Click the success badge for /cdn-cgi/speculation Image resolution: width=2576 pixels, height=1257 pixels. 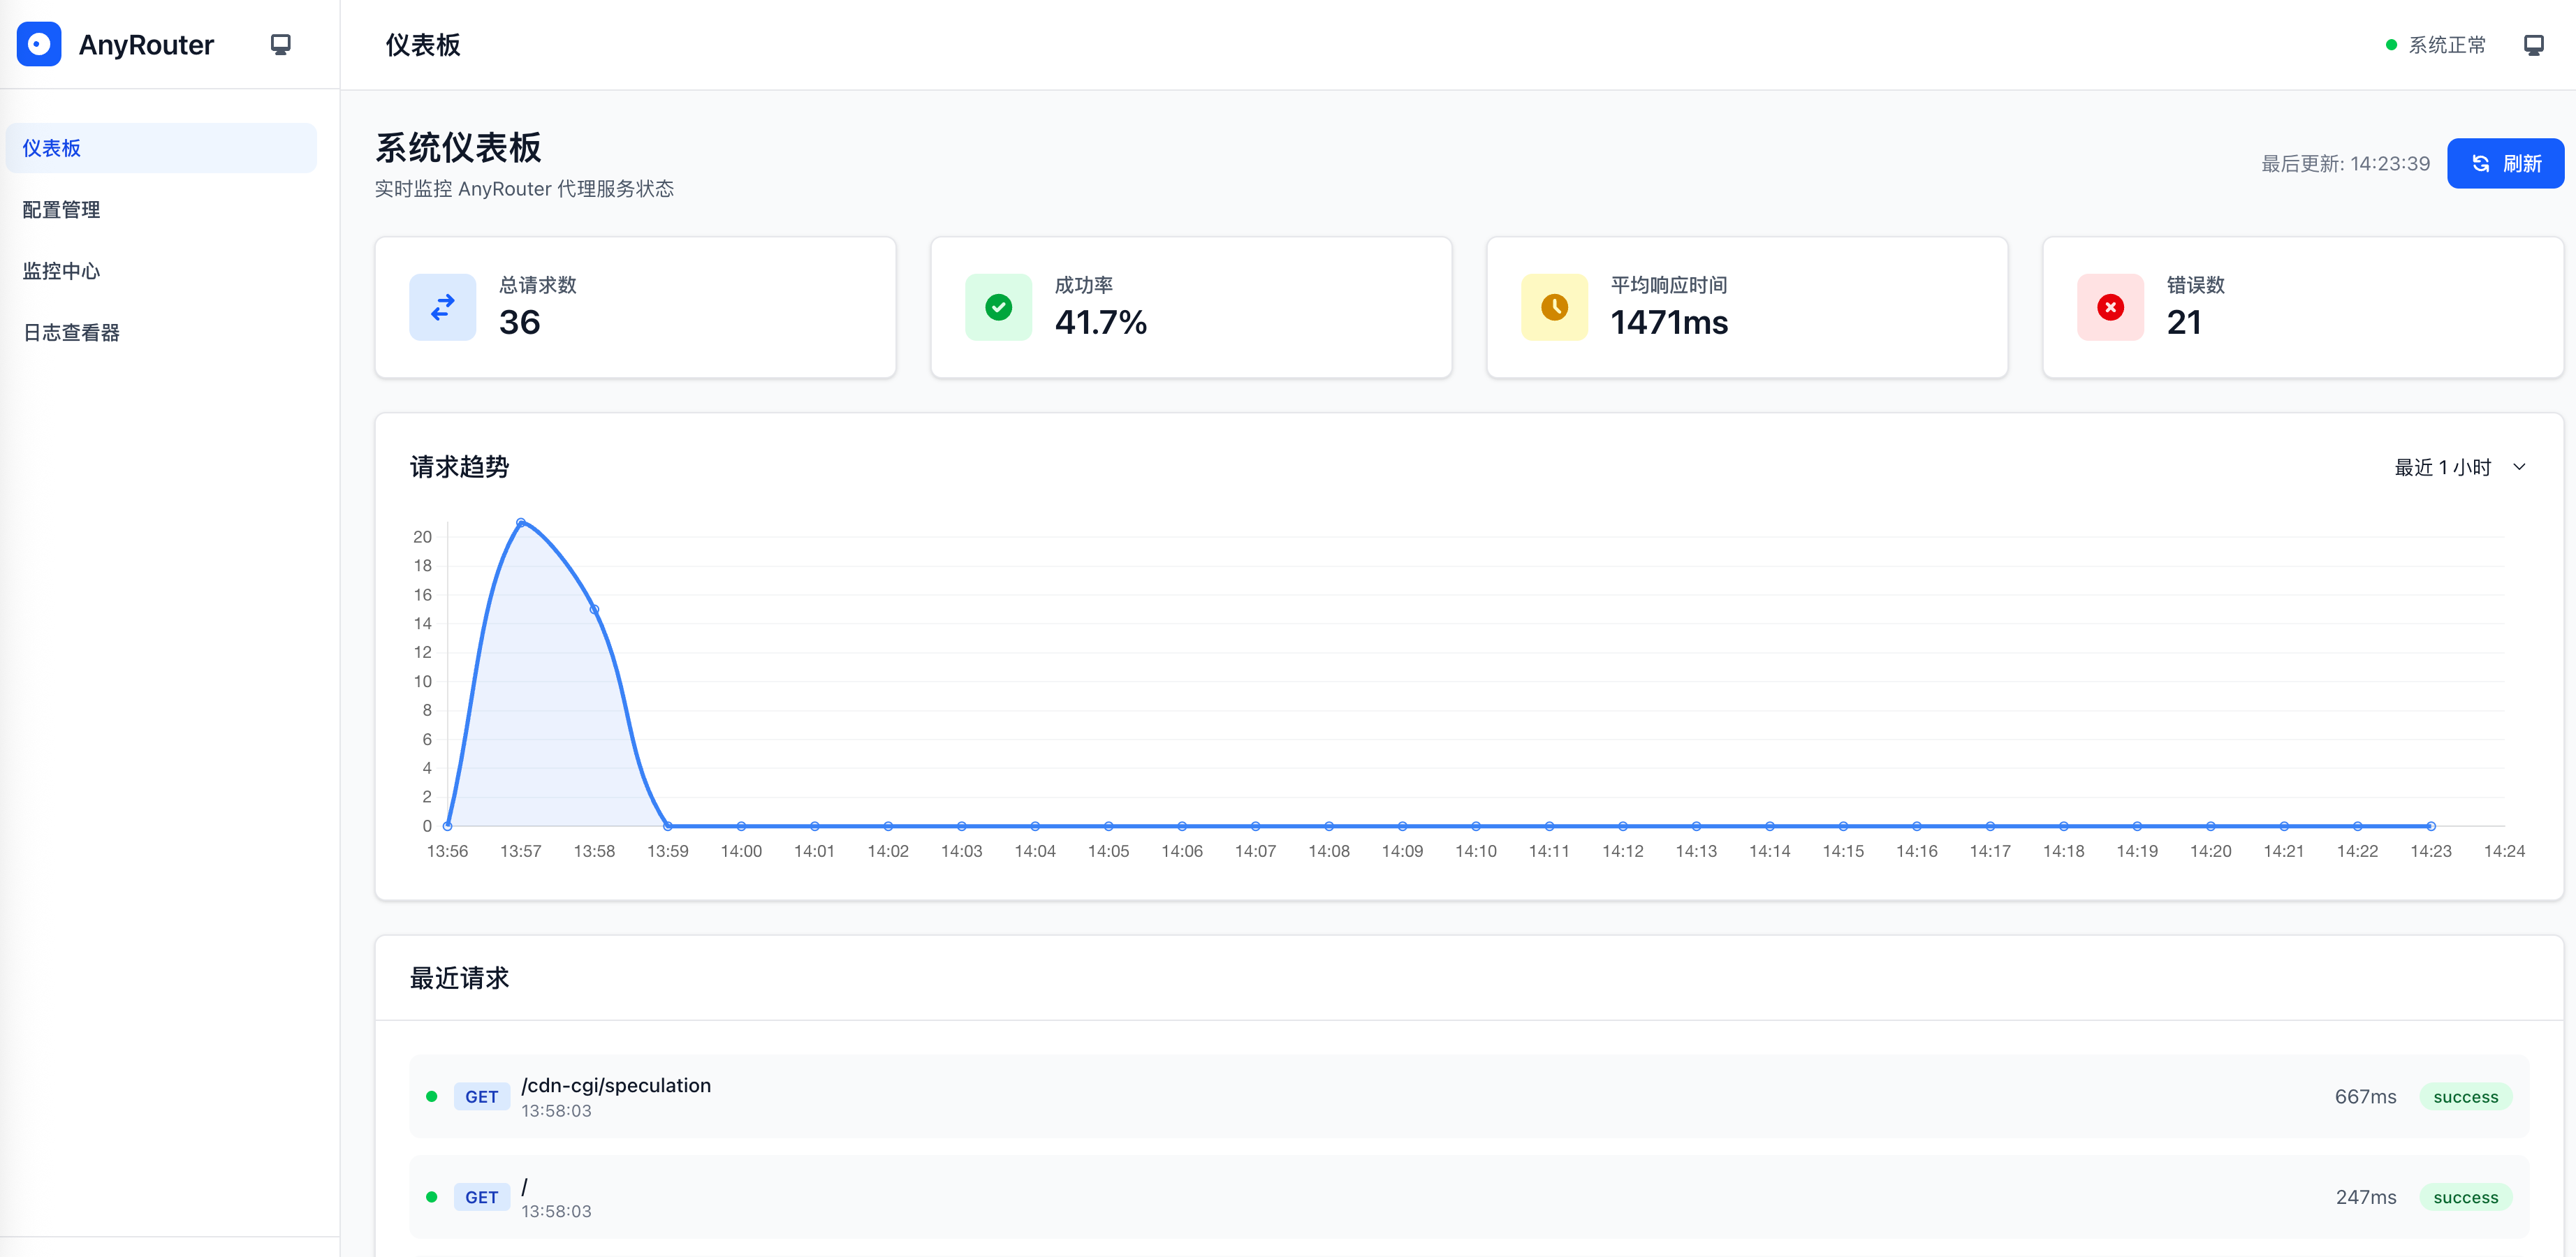pyautogui.click(x=2465, y=1097)
